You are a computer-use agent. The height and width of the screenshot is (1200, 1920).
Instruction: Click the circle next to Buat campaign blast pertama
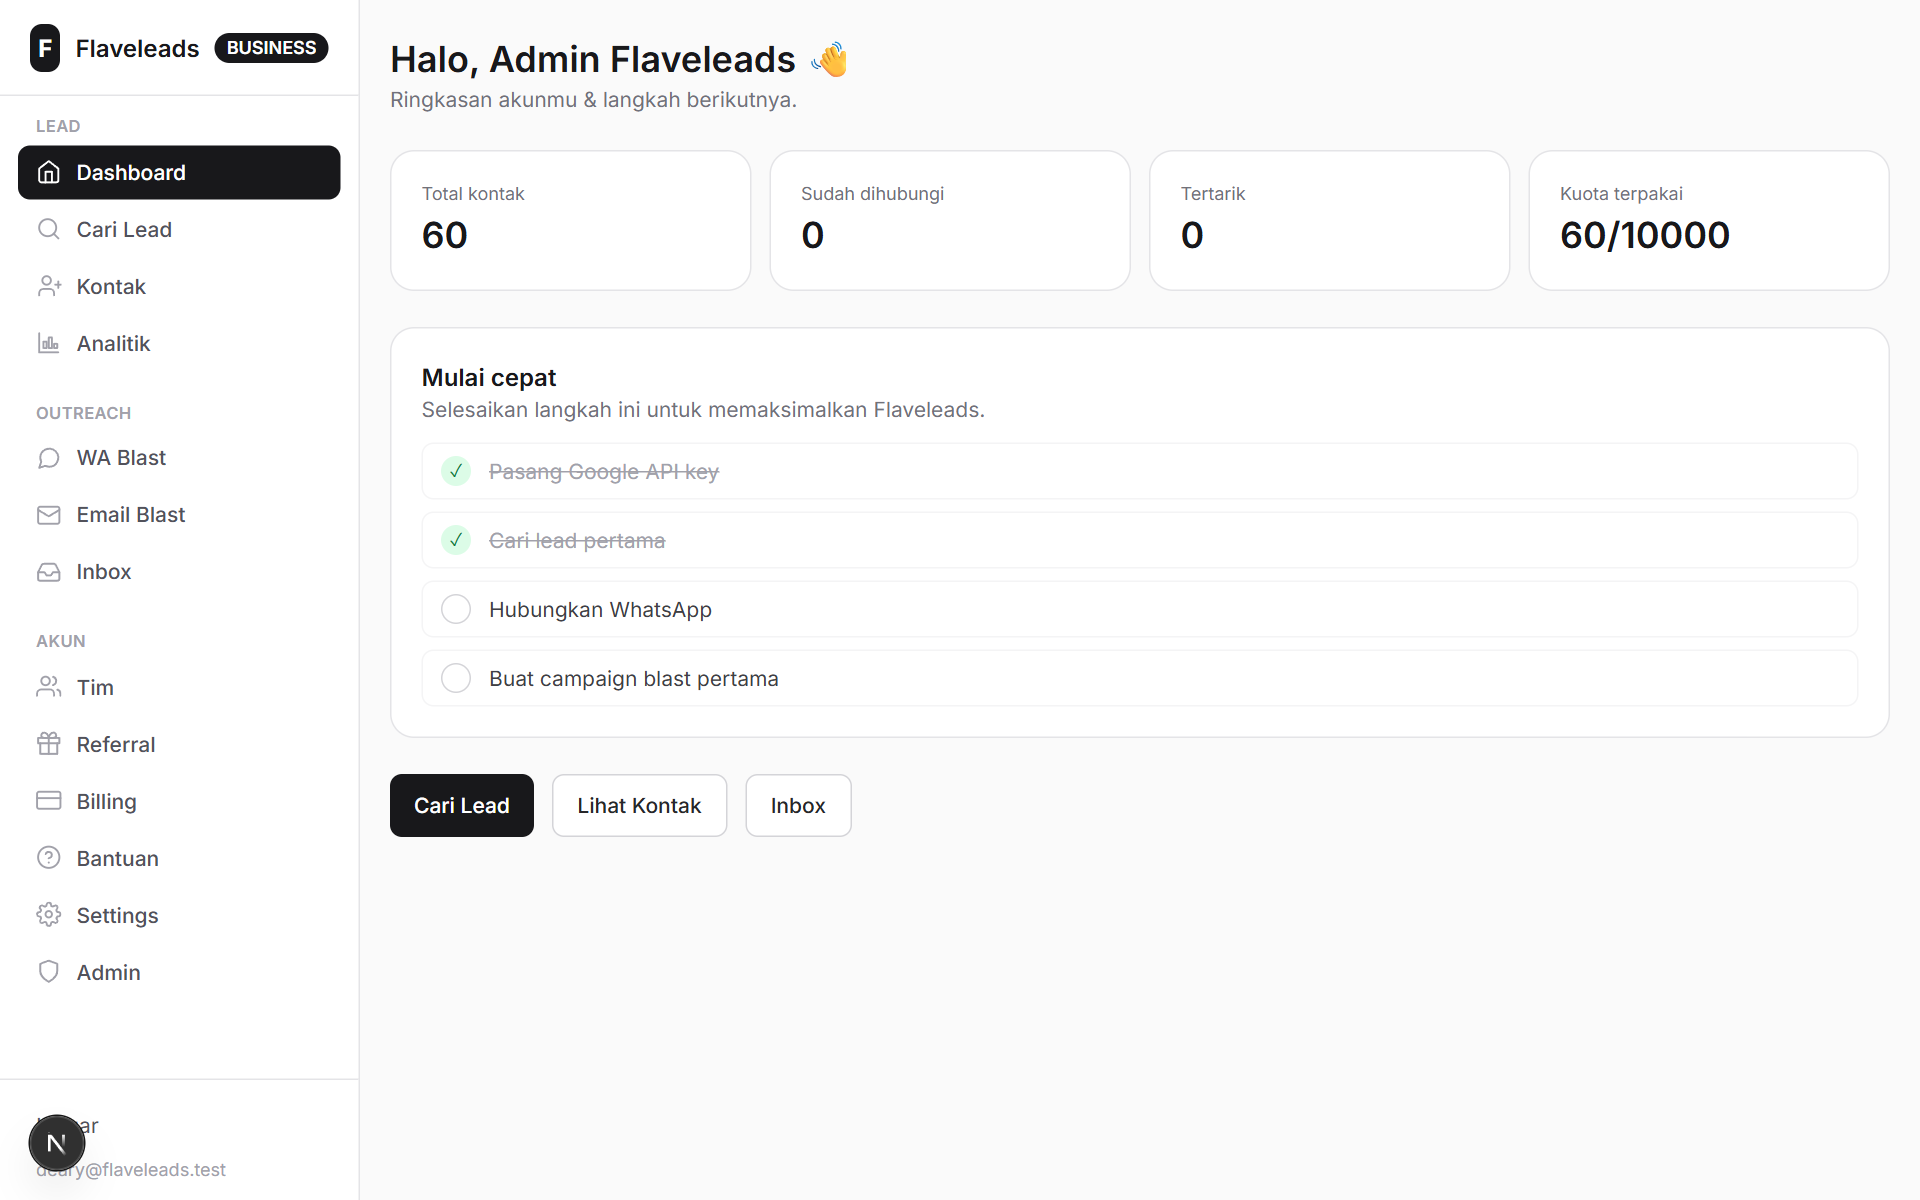pyautogui.click(x=456, y=678)
